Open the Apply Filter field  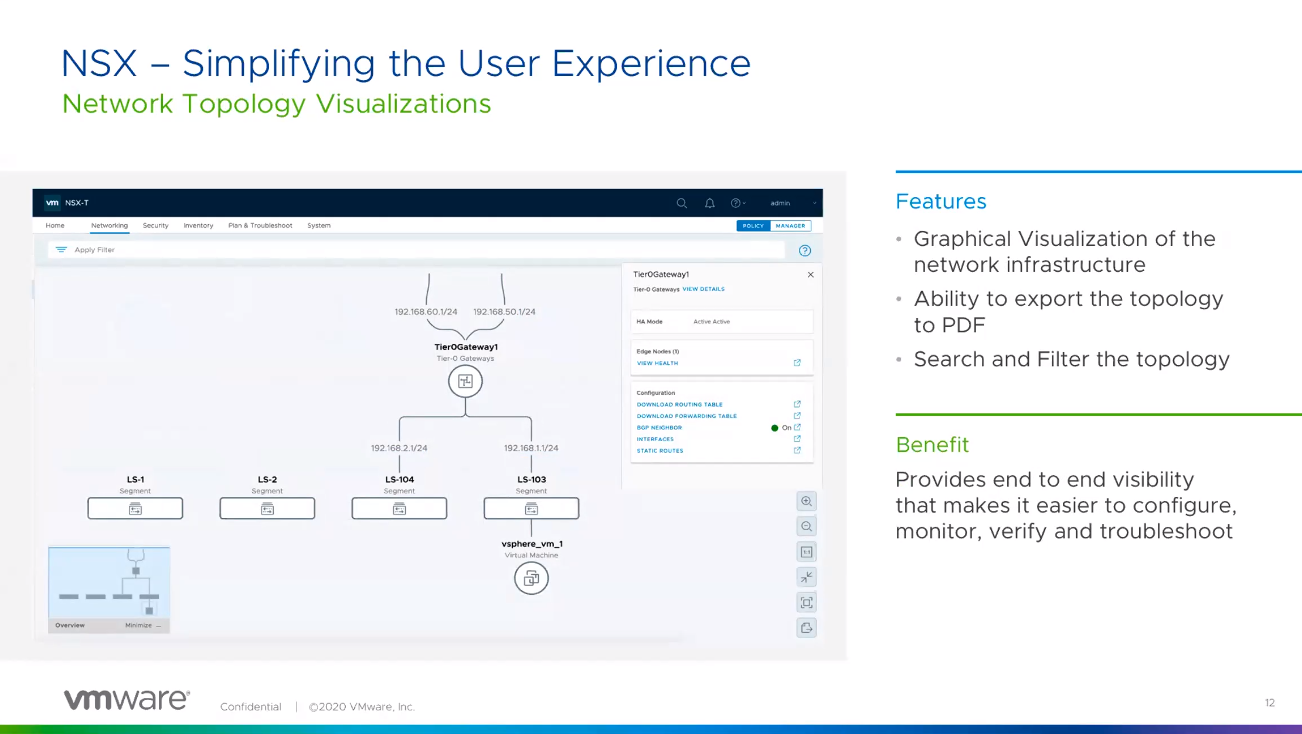click(94, 250)
